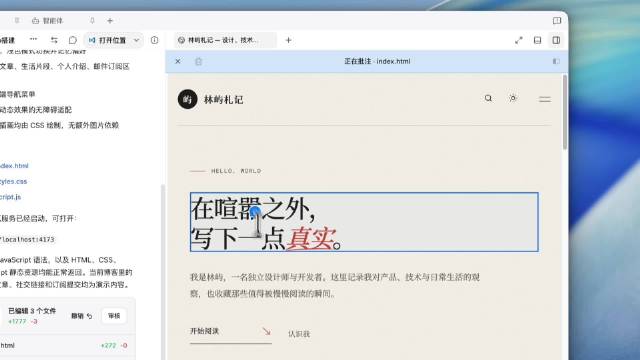The width and height of the screenshot is (640, 360).
Task: Open the blog search magnifier icon
Action: (488, 98)
